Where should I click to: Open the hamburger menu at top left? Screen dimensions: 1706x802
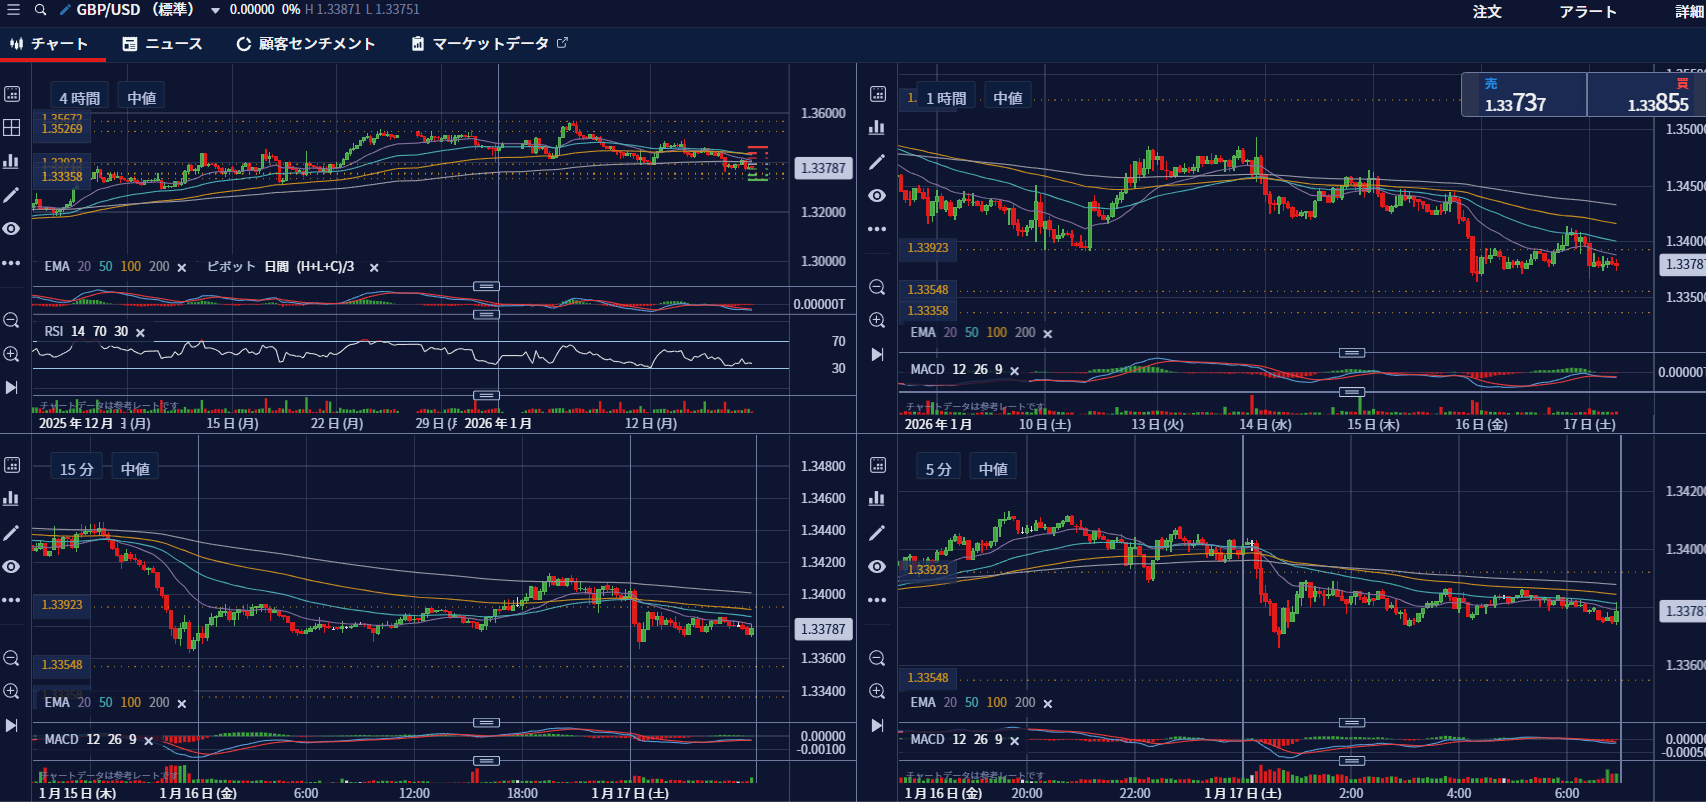click(13, 10)
